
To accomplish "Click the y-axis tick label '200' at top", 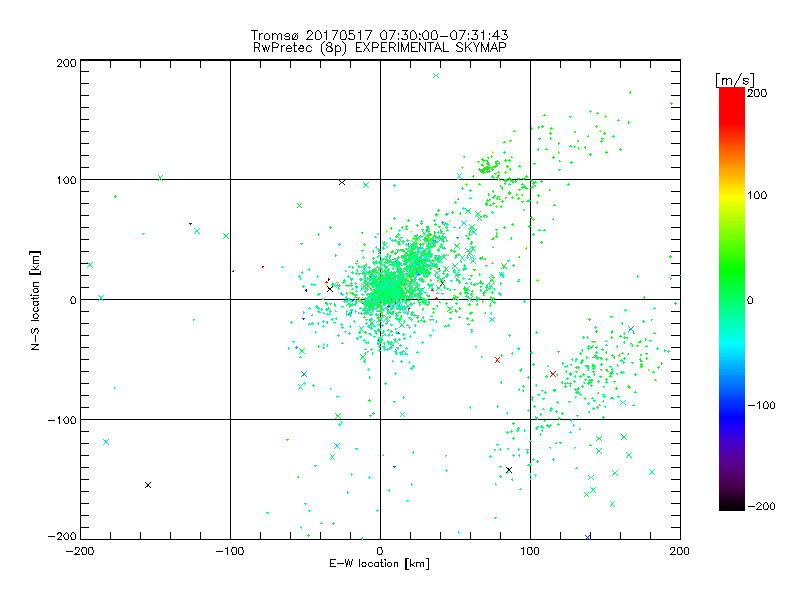I will 66,63.
